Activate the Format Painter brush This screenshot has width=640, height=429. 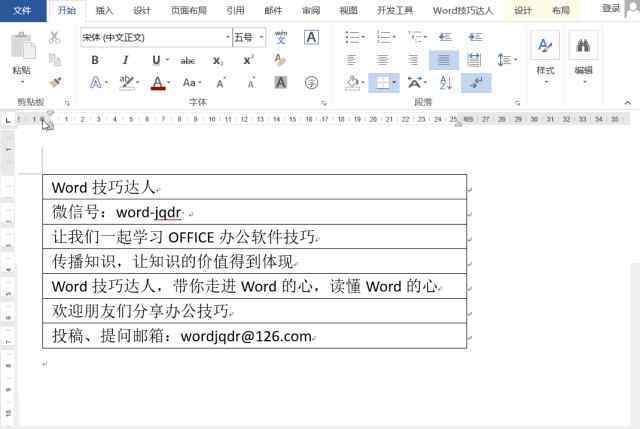tap(55, 82)
